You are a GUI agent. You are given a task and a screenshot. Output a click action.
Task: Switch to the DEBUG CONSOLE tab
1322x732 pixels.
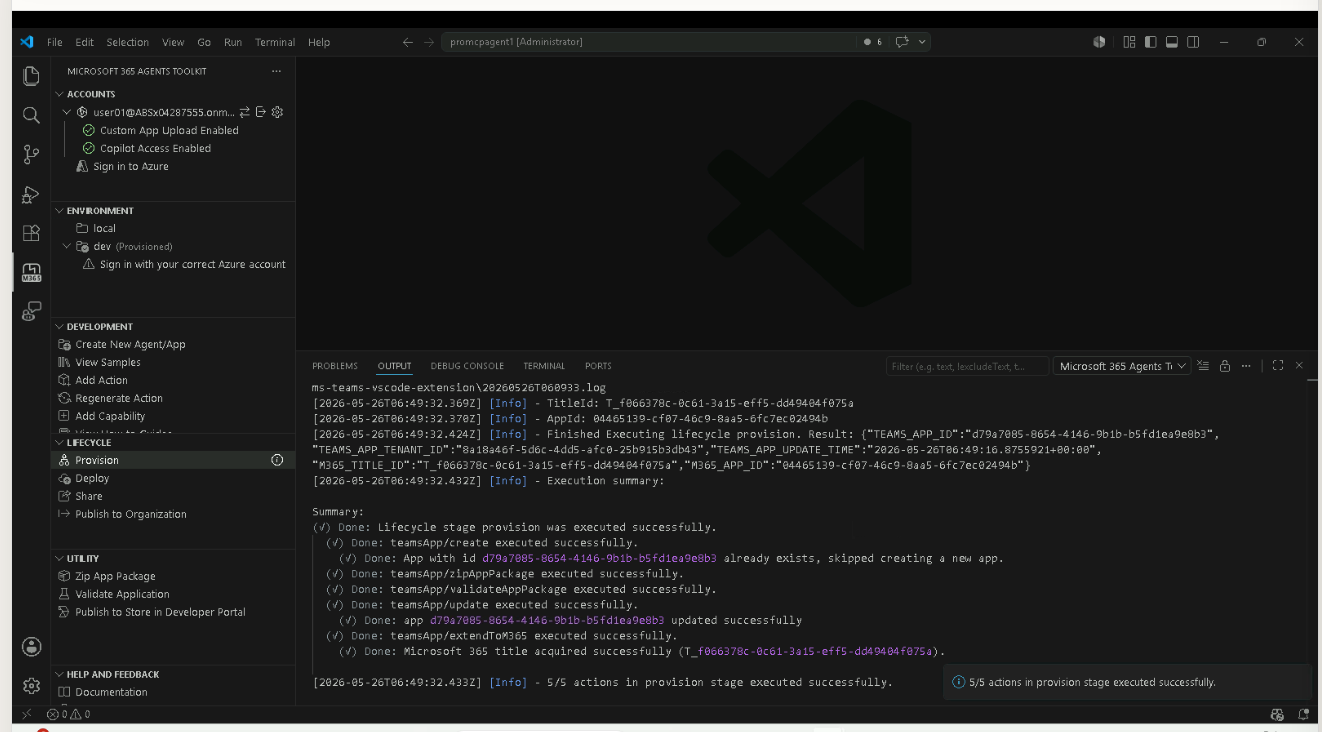point(467,366)
